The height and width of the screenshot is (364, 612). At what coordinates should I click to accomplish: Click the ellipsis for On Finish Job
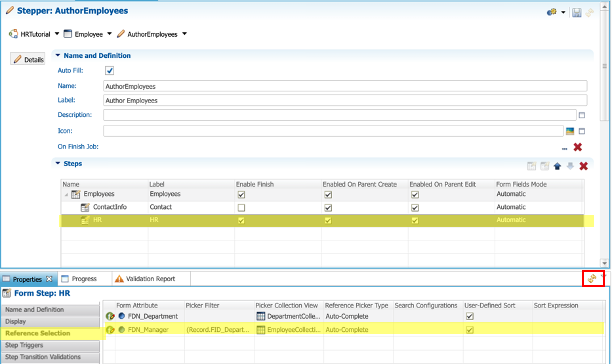tap(564, 148)
